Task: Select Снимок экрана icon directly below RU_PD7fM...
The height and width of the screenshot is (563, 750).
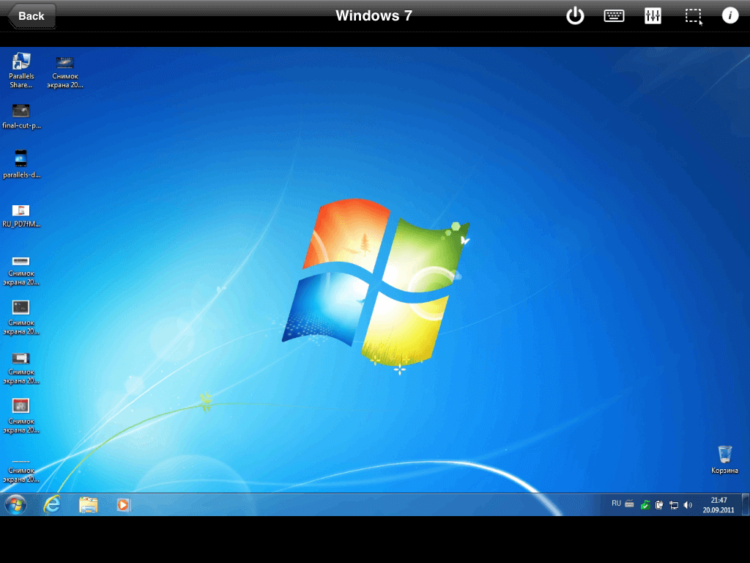Action: (x=21, y=270)
